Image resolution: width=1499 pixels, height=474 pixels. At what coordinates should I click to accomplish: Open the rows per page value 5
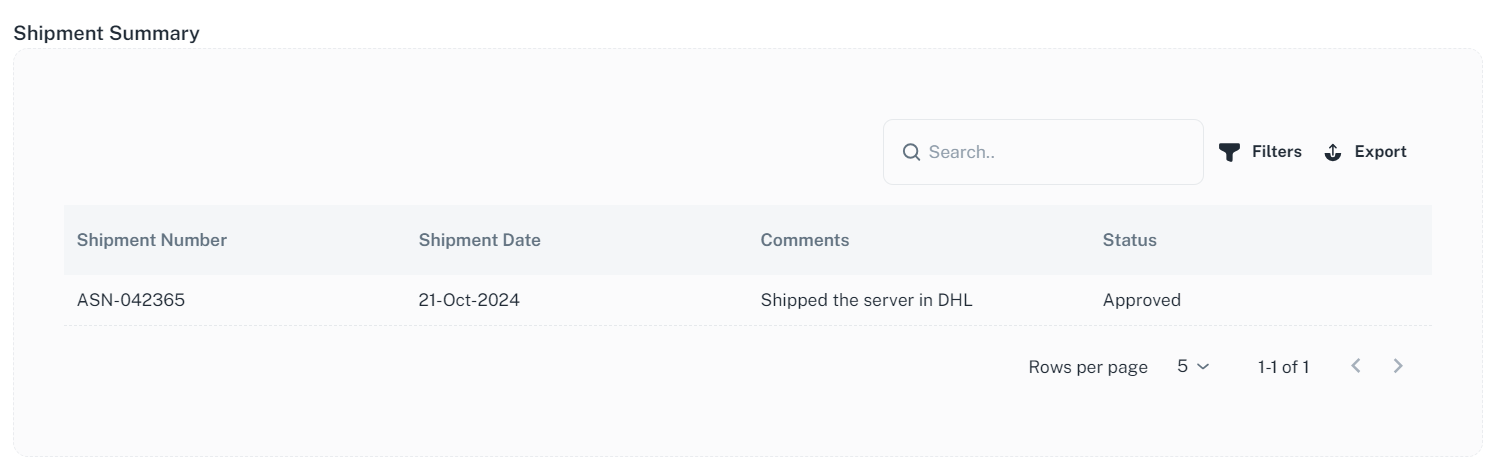pyautogui.click(x=1182, y=366)
